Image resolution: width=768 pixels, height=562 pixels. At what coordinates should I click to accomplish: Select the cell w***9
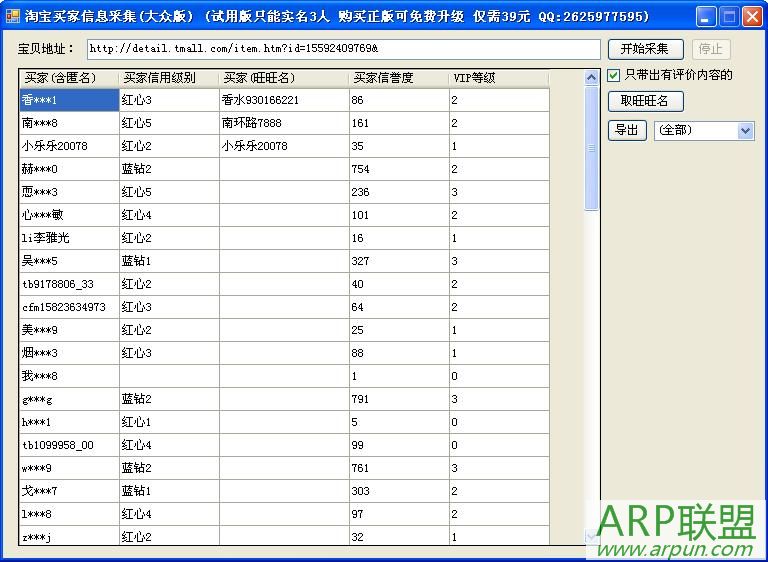click(x=69, y=468)
